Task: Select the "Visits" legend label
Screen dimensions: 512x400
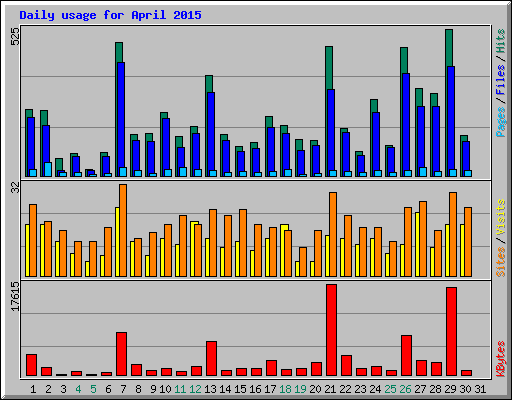Action: click(x=500, y=217)
